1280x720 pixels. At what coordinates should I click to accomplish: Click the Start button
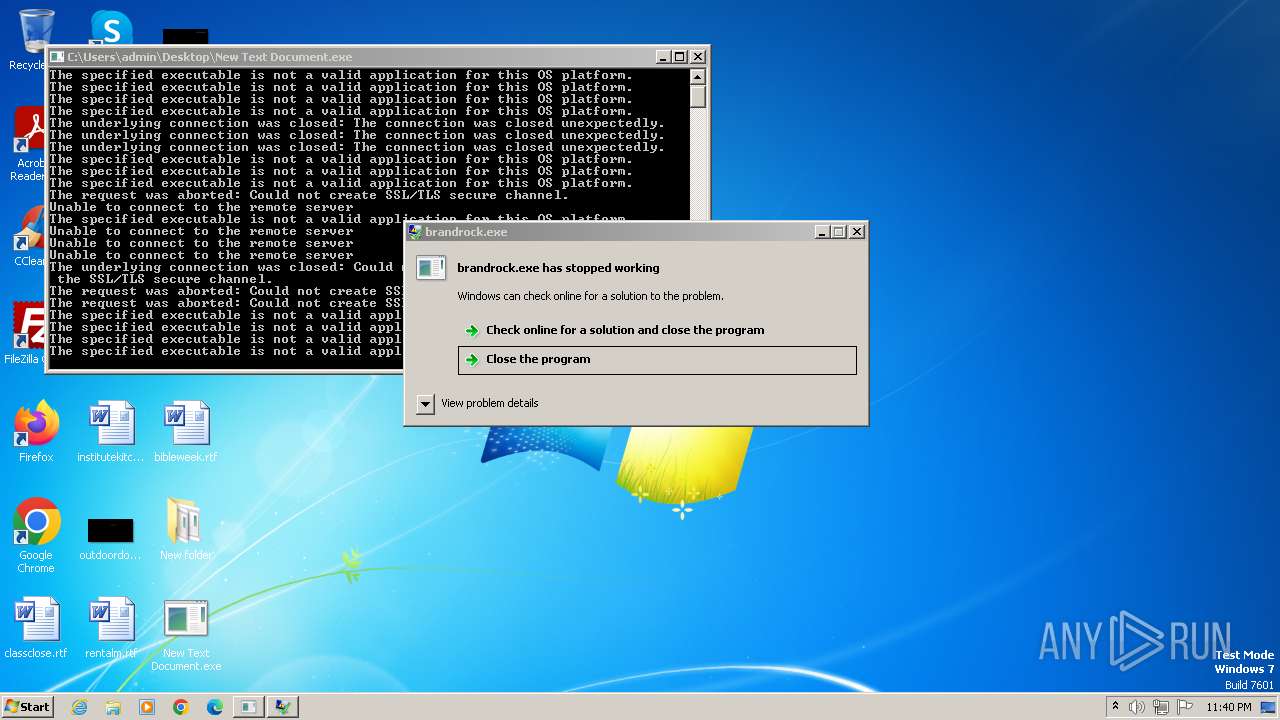click(28, 706)
